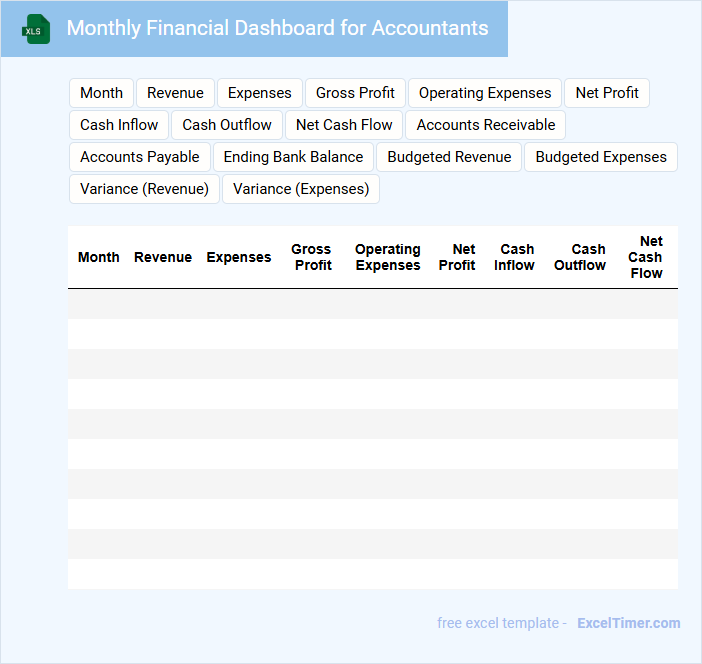Image resolution: width=702 pixels, height=664 pixels.
Task: Choose the Variance (Expenses) tag
Action: click(x=301, y=189)
